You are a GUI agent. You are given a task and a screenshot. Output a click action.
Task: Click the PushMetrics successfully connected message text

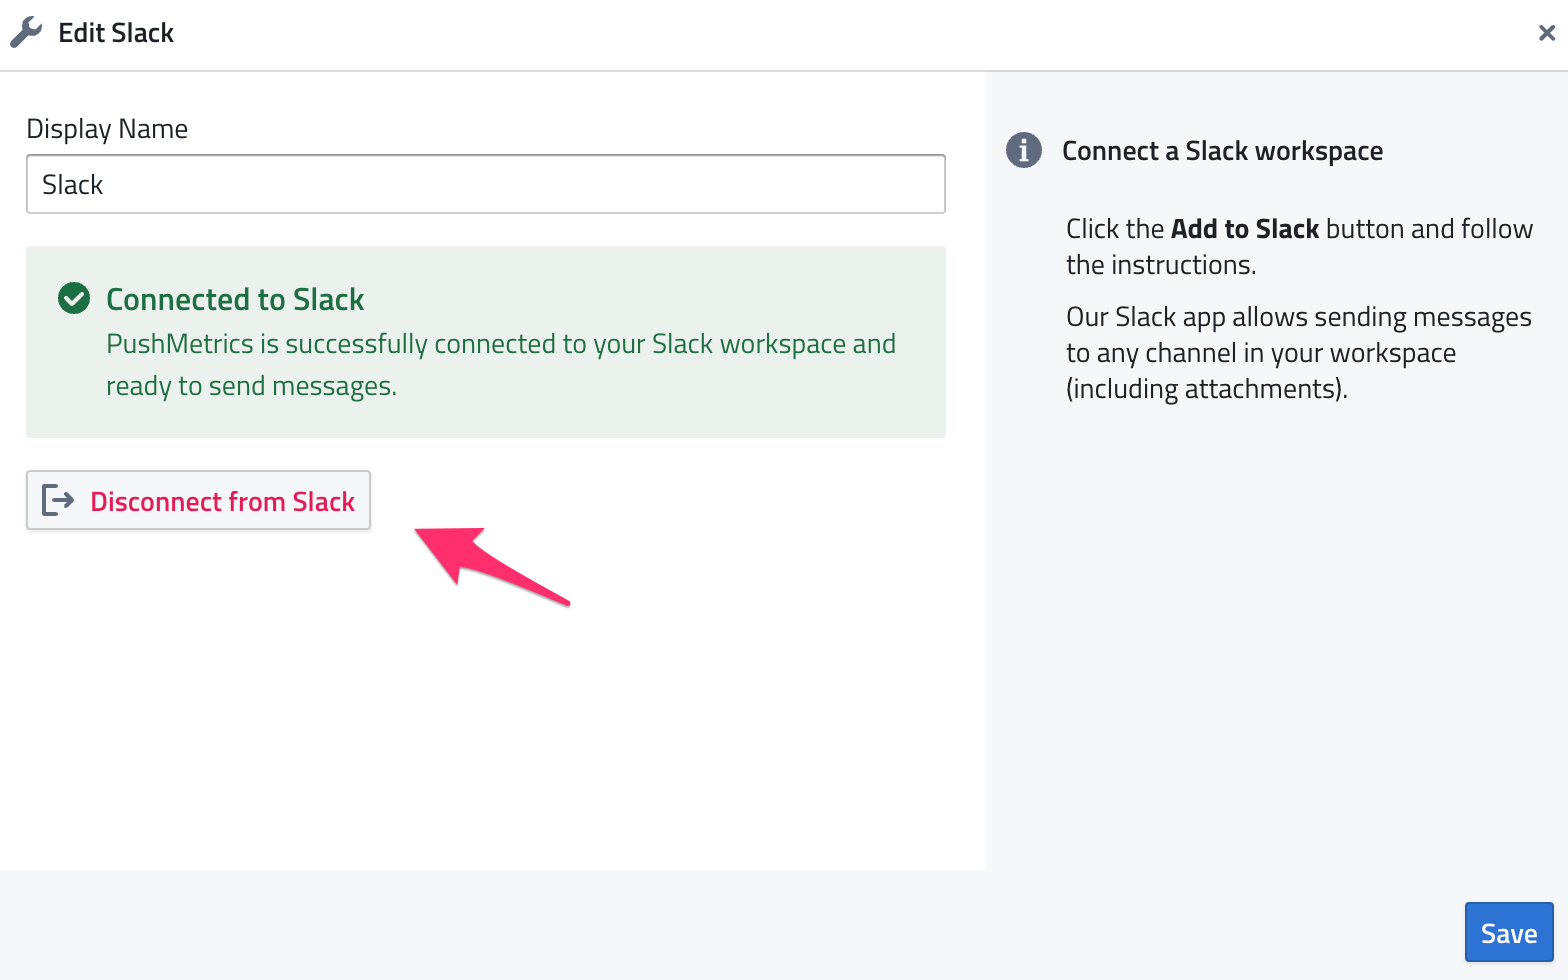point(500,344)
